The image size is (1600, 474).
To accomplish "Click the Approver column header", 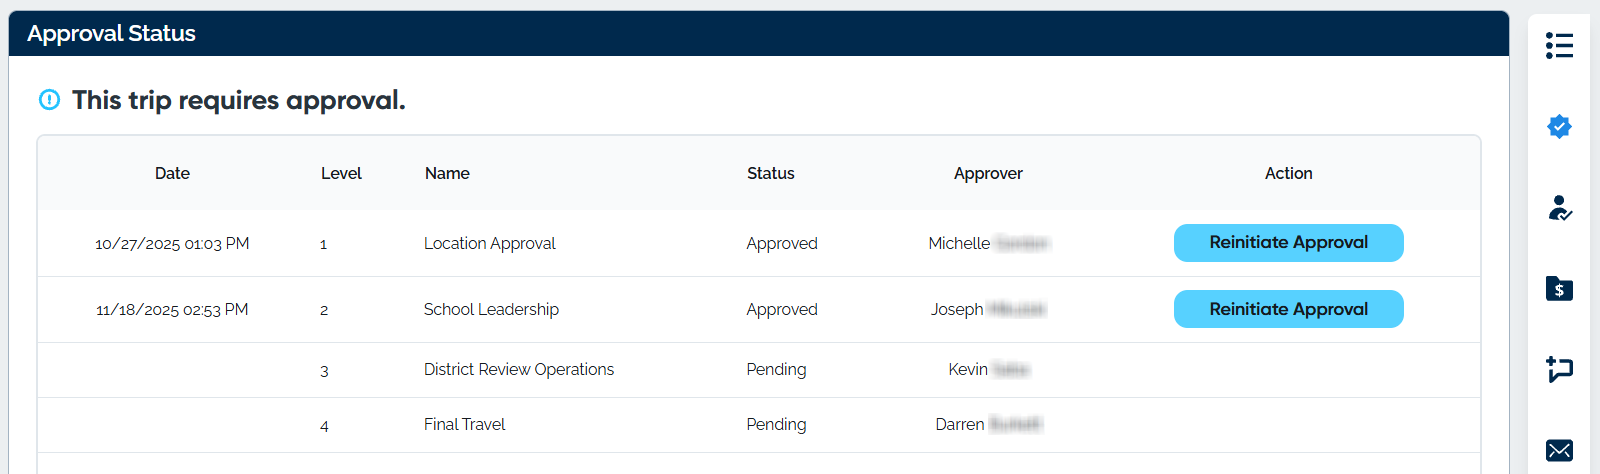I will [x=988, y=174].
